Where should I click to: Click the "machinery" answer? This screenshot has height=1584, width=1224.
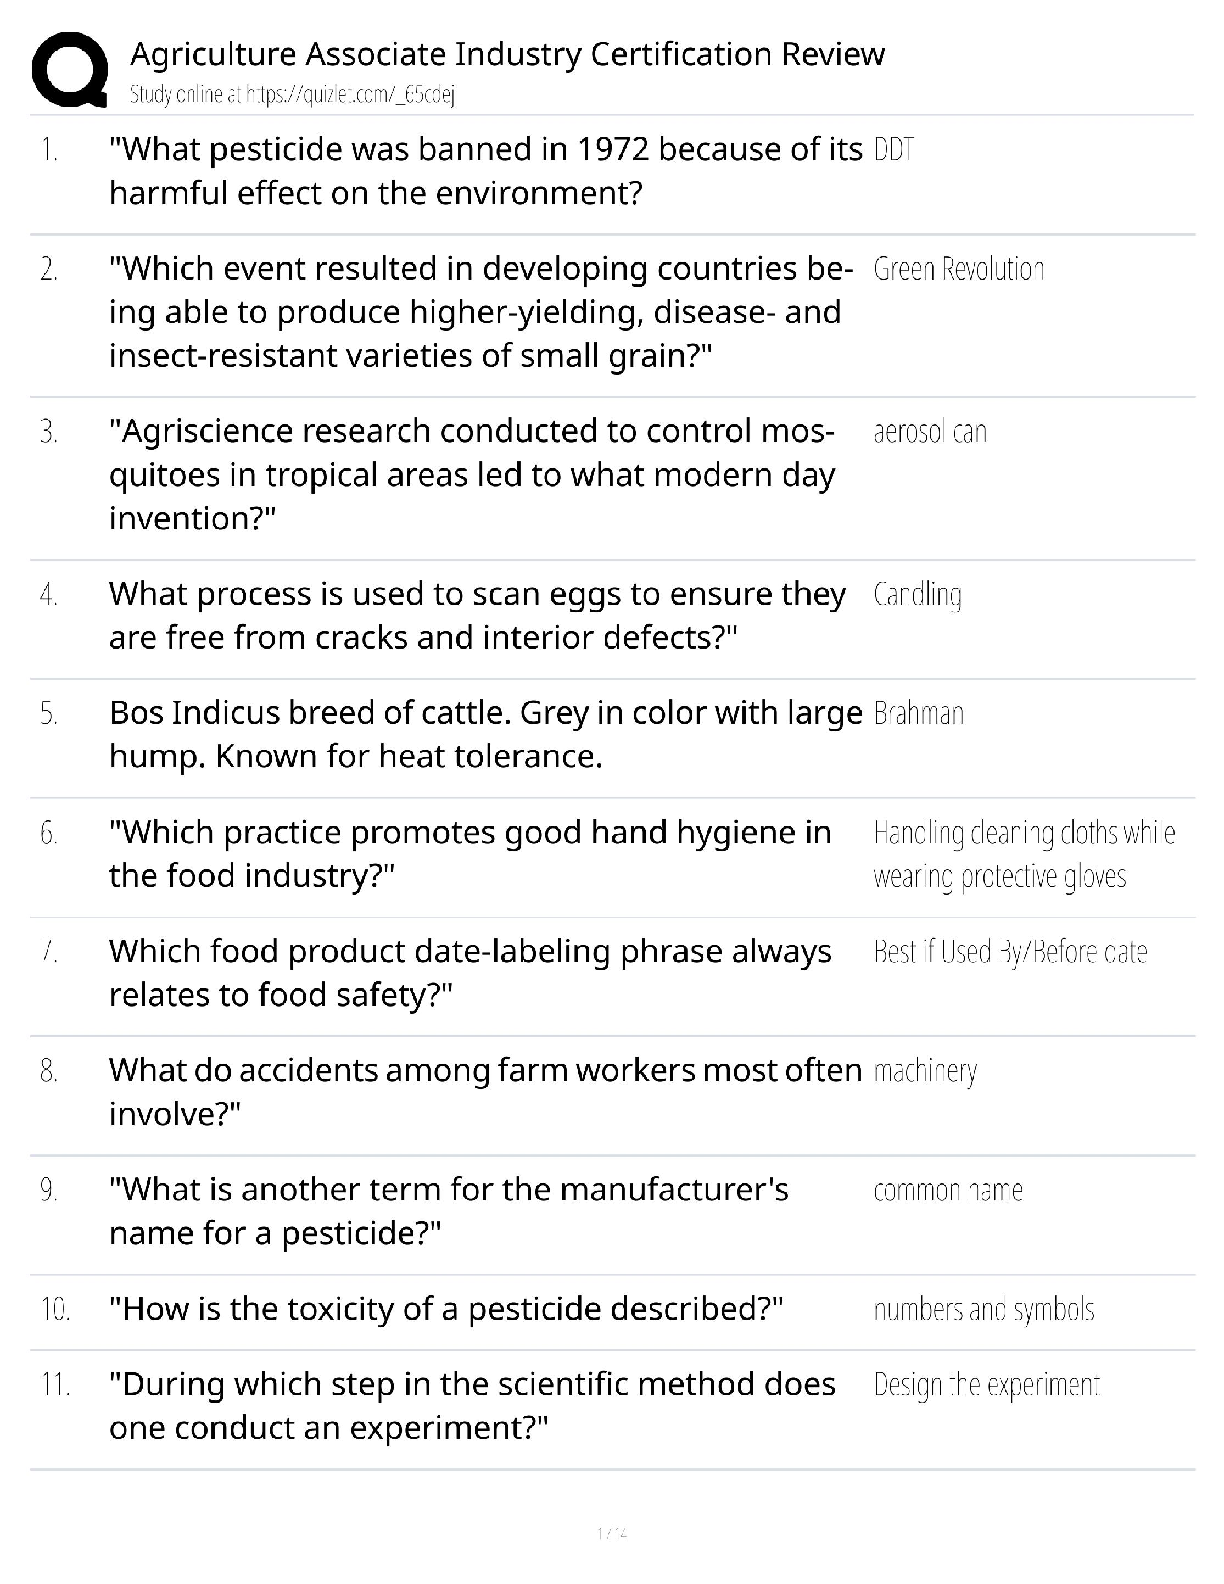[925, 1071]
